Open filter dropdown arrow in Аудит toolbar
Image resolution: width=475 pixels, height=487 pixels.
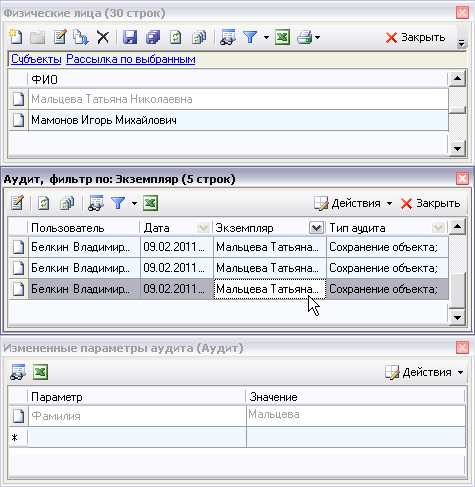pyautogui.click(x=134, y=203)
